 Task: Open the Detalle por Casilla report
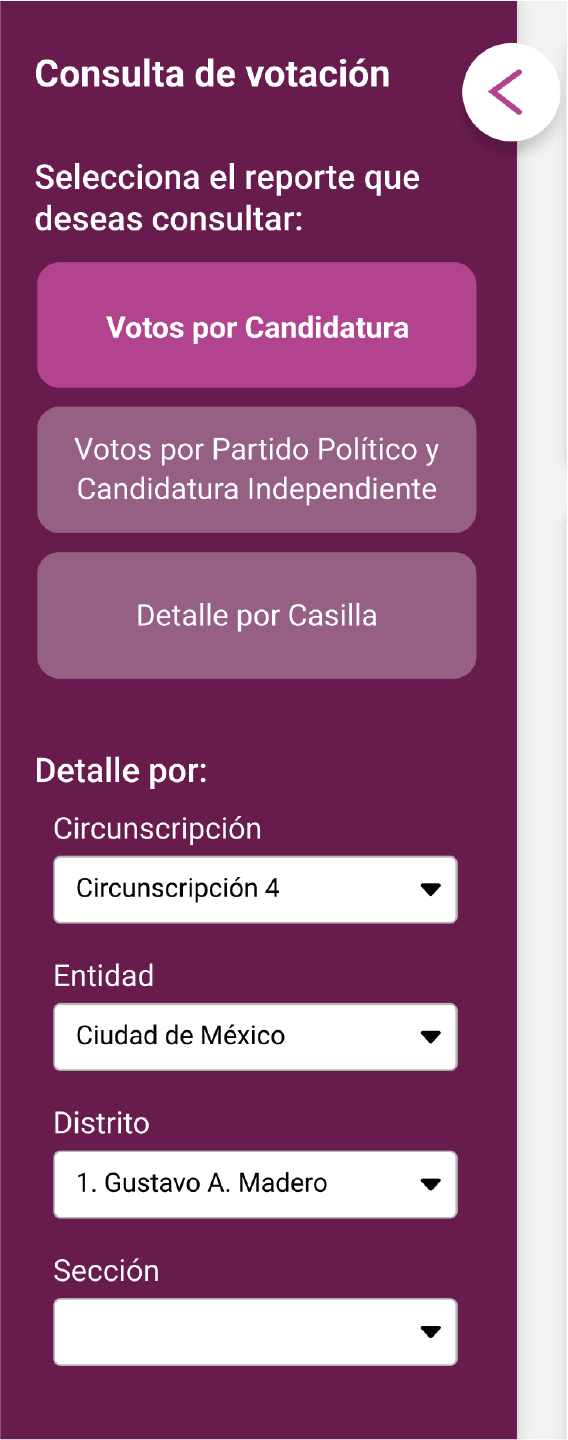point(257,615)
